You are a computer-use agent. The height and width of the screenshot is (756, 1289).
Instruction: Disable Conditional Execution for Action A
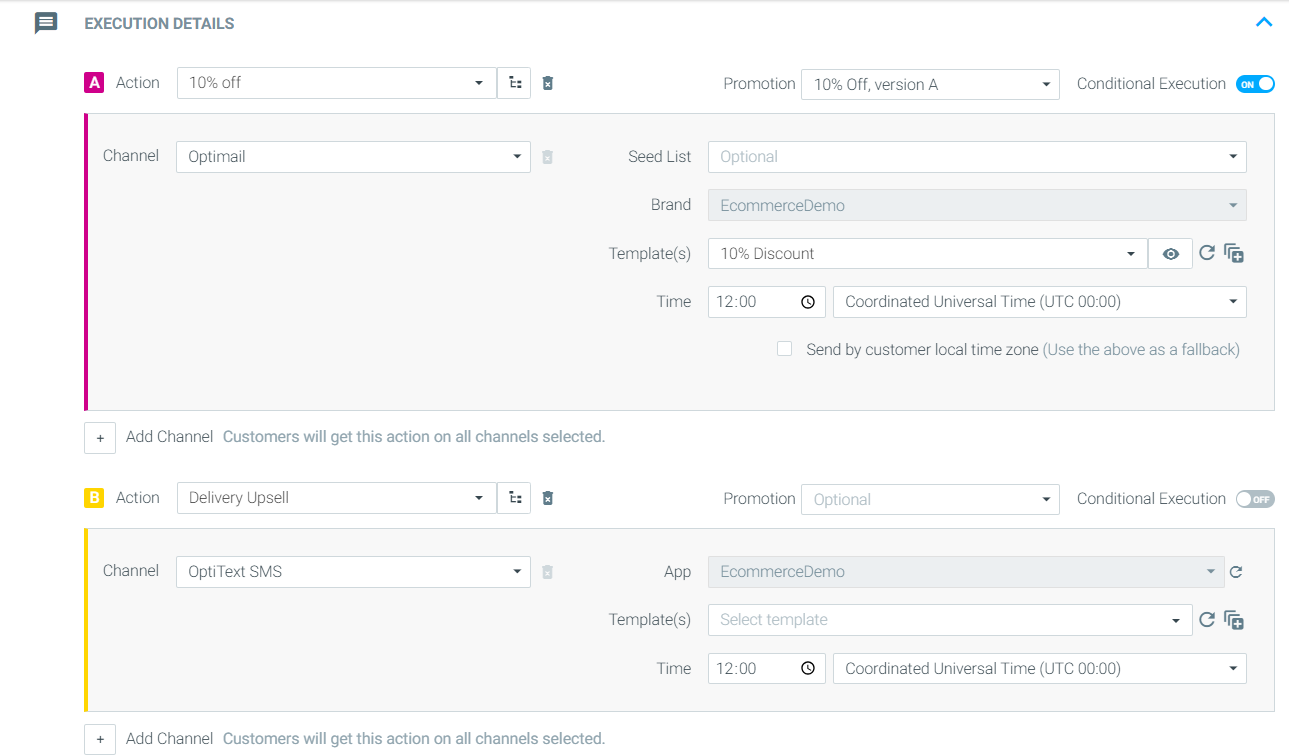click(1255, 83)
